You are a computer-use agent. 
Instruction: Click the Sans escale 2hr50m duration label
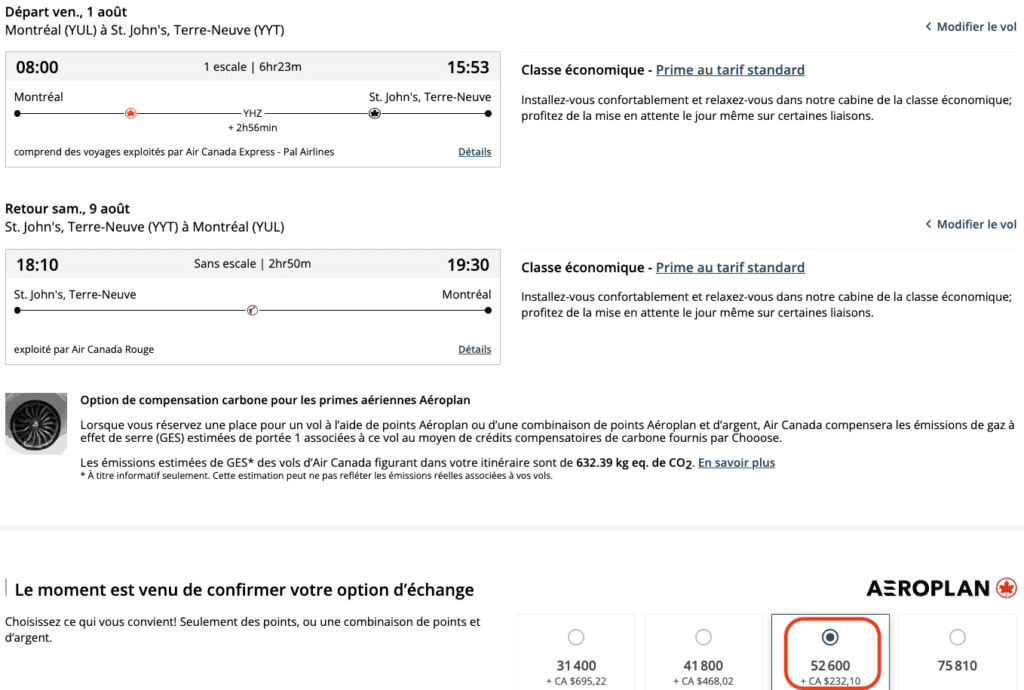[252, 264]
